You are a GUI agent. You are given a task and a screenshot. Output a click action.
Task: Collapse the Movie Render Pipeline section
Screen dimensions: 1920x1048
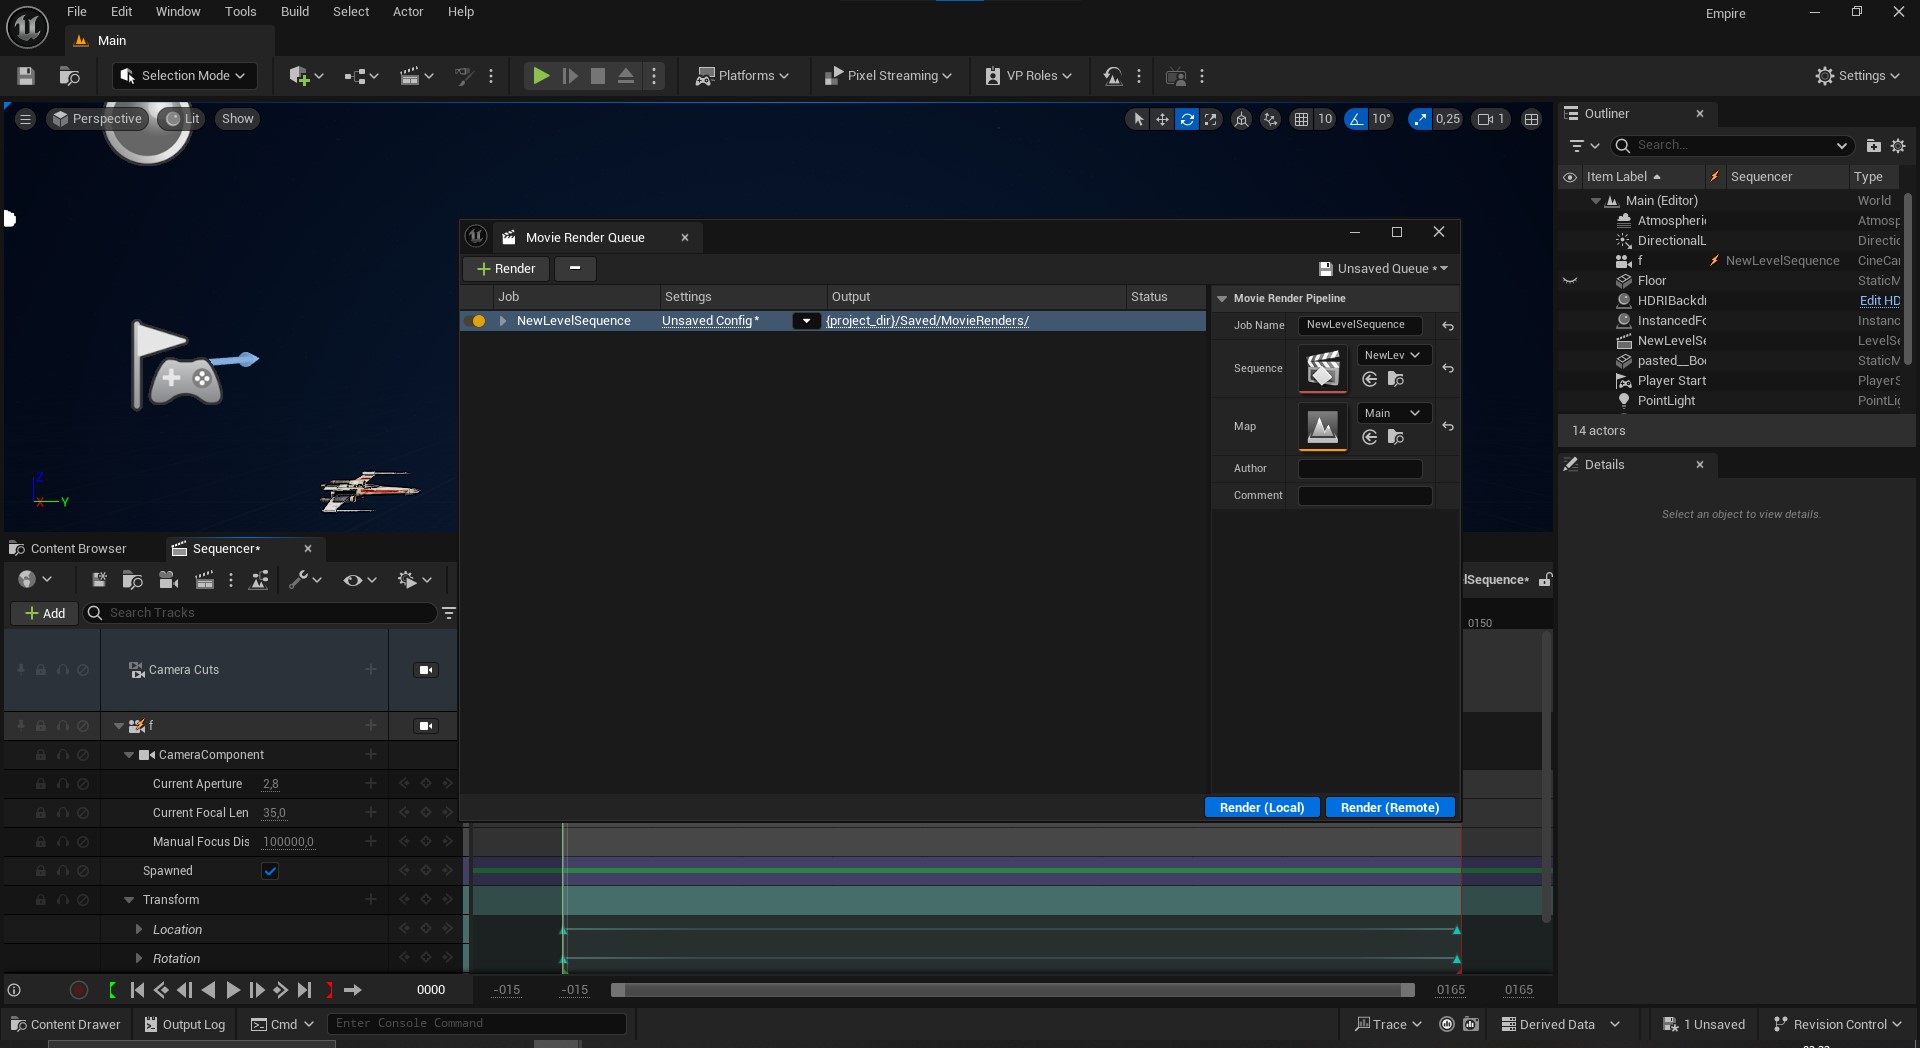click(1221, 299)
